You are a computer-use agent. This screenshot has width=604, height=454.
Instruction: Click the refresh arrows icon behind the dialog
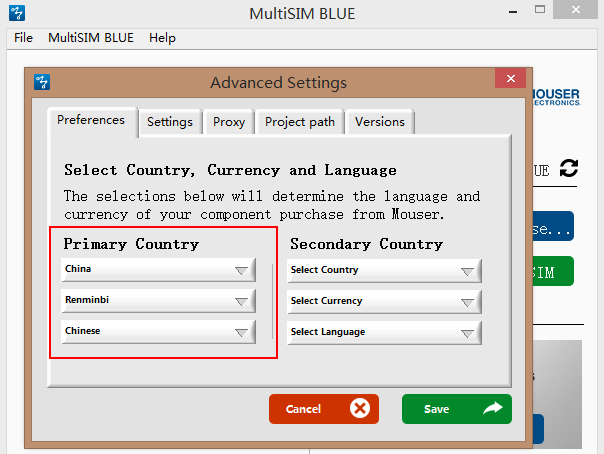pos(569,168)
